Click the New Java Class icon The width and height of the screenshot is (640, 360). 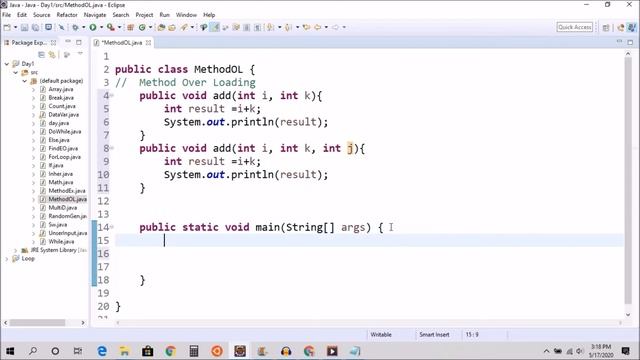pyautogui.click(x=142, y=27)
